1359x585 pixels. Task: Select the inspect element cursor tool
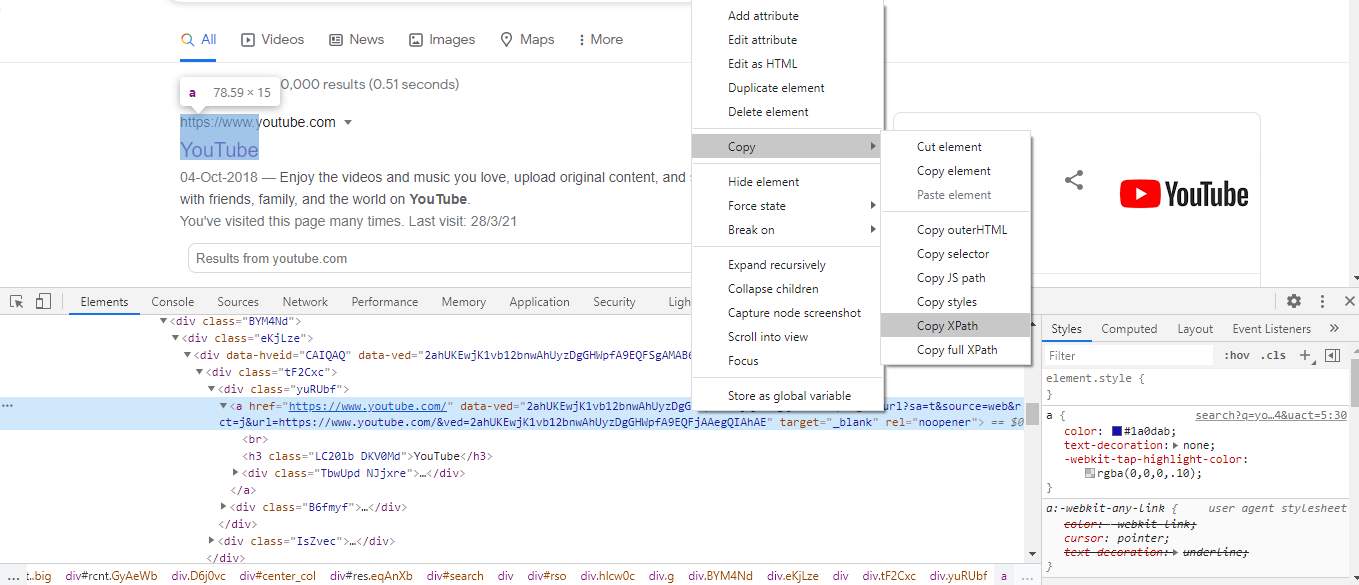[15, 301]
